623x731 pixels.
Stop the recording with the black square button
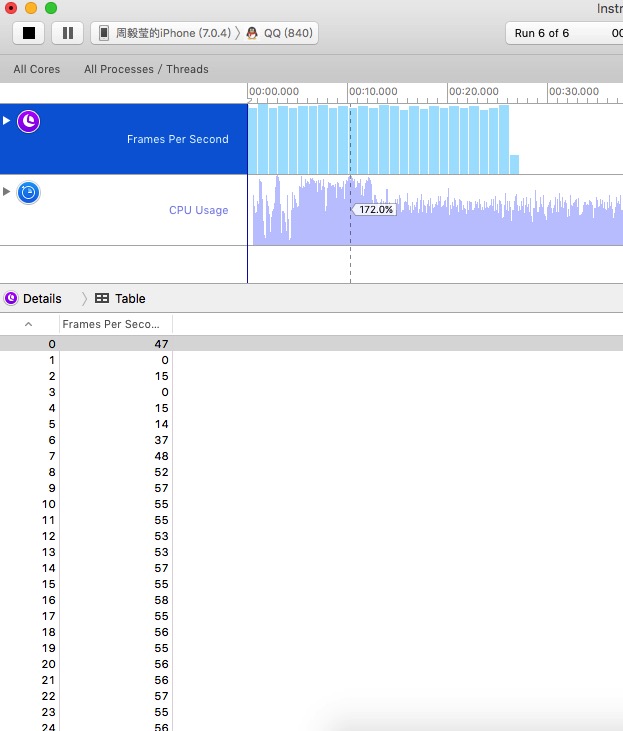pyautogui.click(x=28, y=33)
